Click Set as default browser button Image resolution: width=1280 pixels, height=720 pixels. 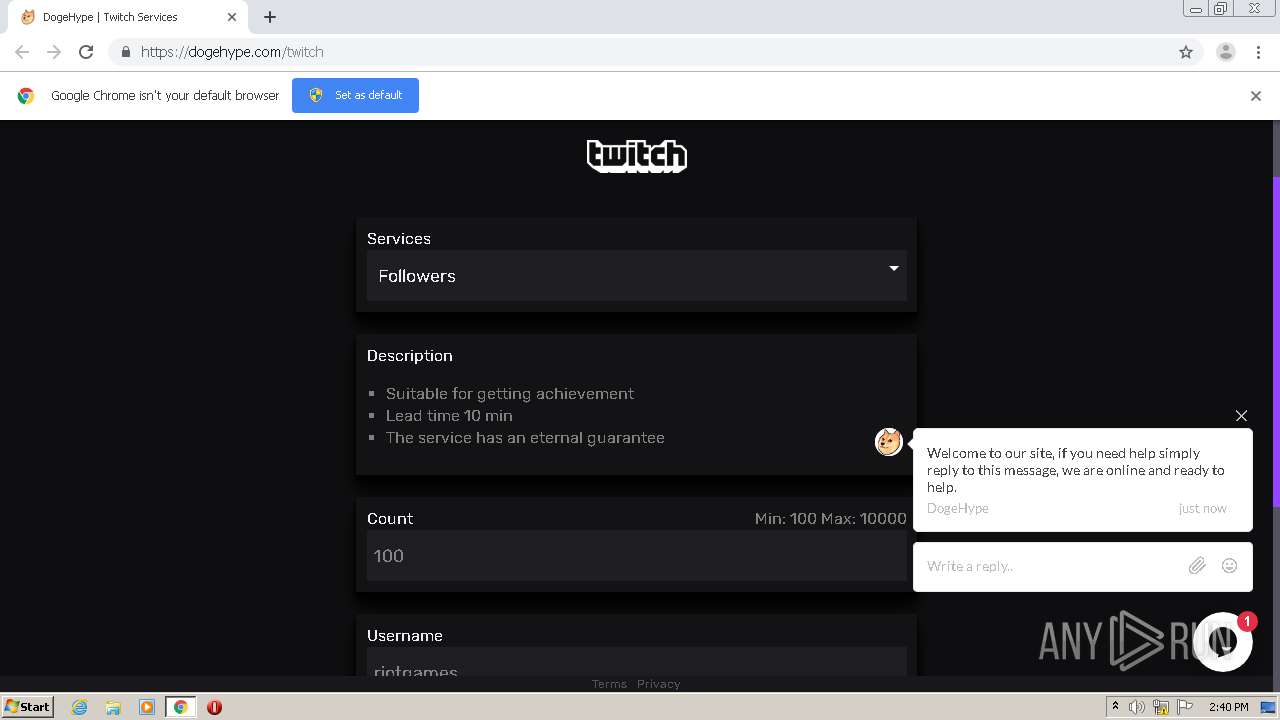[355, 95]
